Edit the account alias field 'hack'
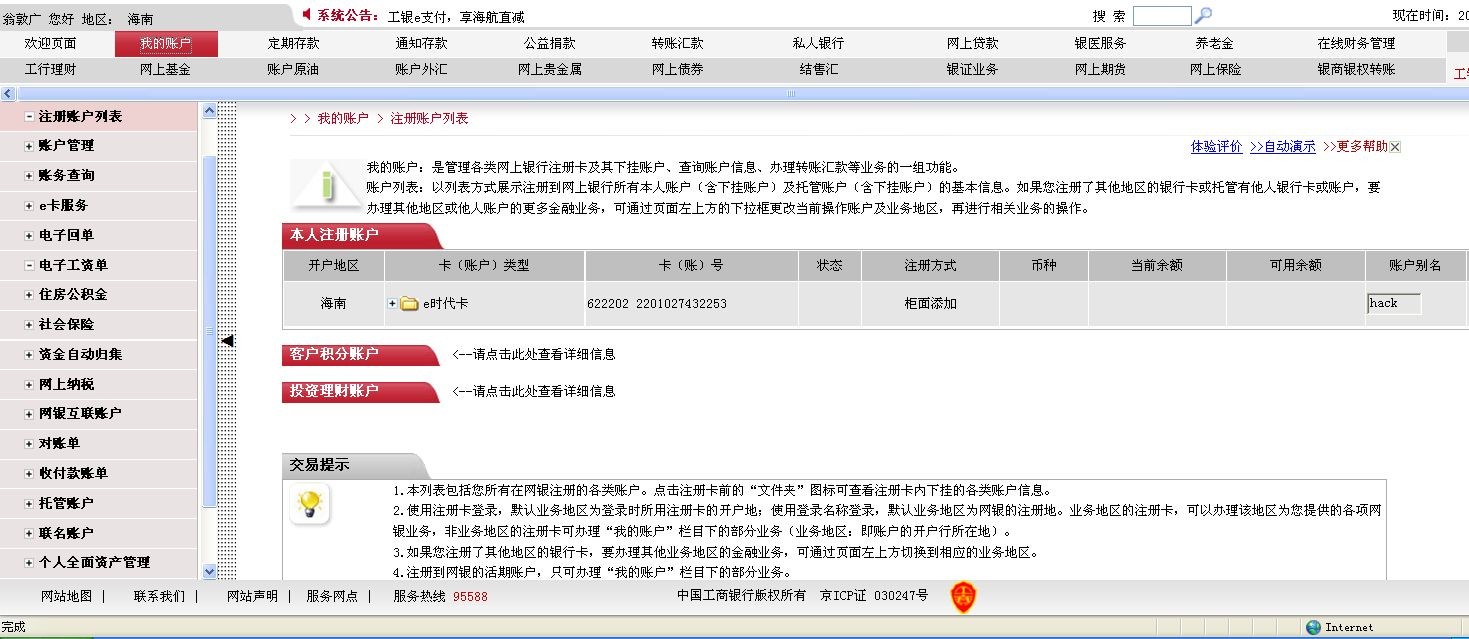Screen dimensions: 1469x639 pos(1394,303)
